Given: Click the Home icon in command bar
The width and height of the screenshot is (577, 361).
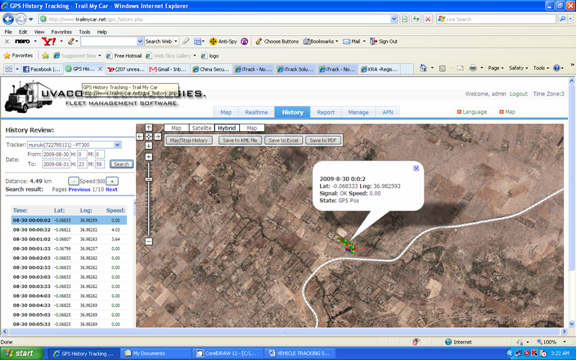Looking at the screenshot, I should click(x=424, y=68).
